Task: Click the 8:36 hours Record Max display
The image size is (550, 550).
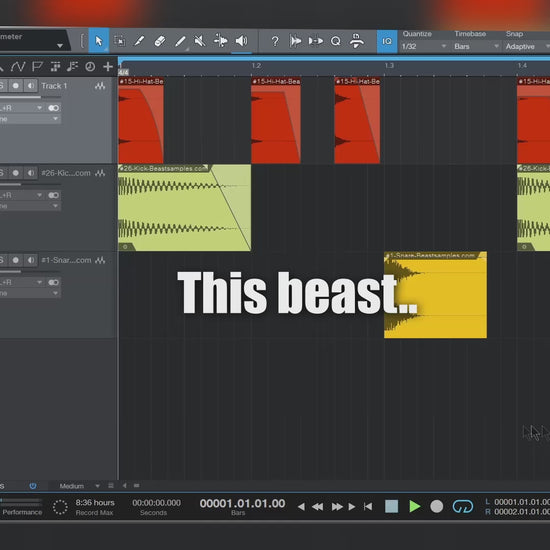Action: tap(95, 507)
